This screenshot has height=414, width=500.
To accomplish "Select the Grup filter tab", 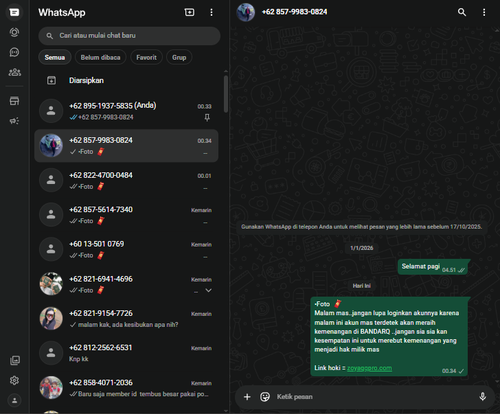I will [179, 57].
